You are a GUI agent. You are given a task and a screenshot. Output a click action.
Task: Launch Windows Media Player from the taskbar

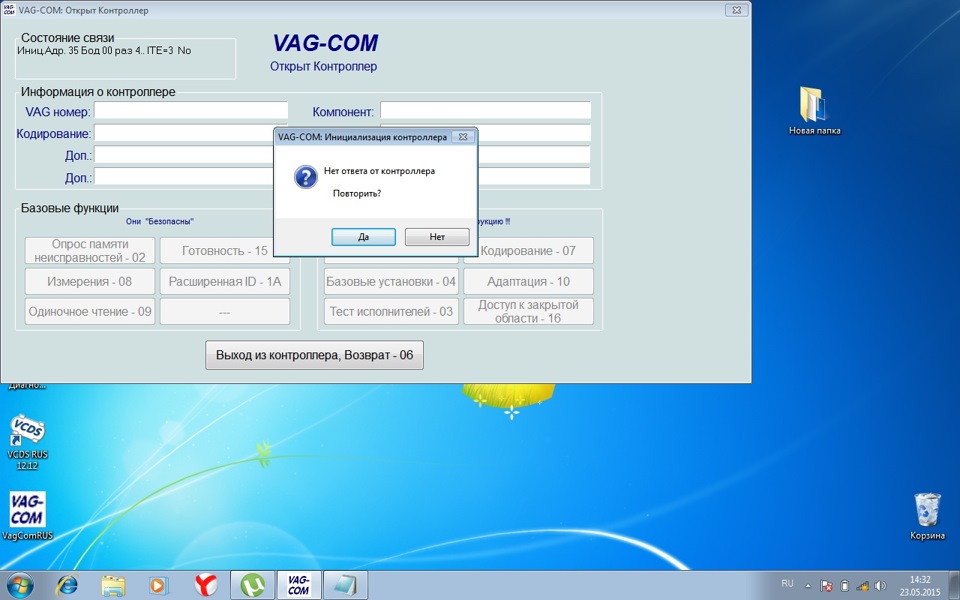(159, 584)
